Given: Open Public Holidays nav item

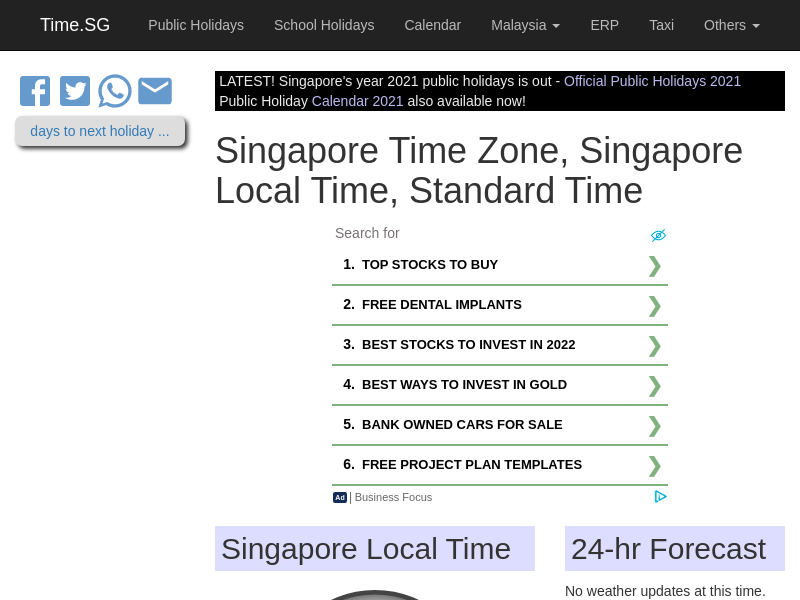Looking at the screenshot, I should coord(196,25).
